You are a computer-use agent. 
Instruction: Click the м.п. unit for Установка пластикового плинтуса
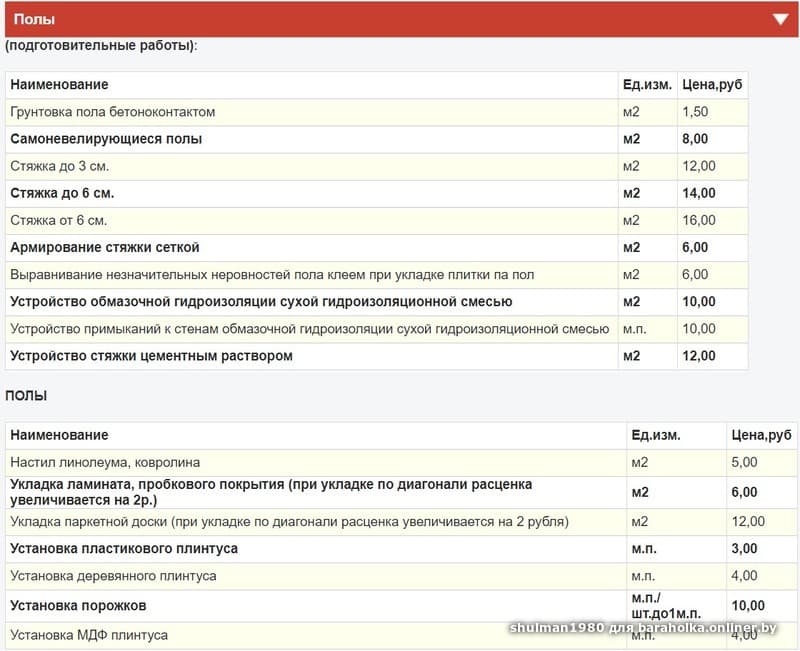tap(644, 549)
